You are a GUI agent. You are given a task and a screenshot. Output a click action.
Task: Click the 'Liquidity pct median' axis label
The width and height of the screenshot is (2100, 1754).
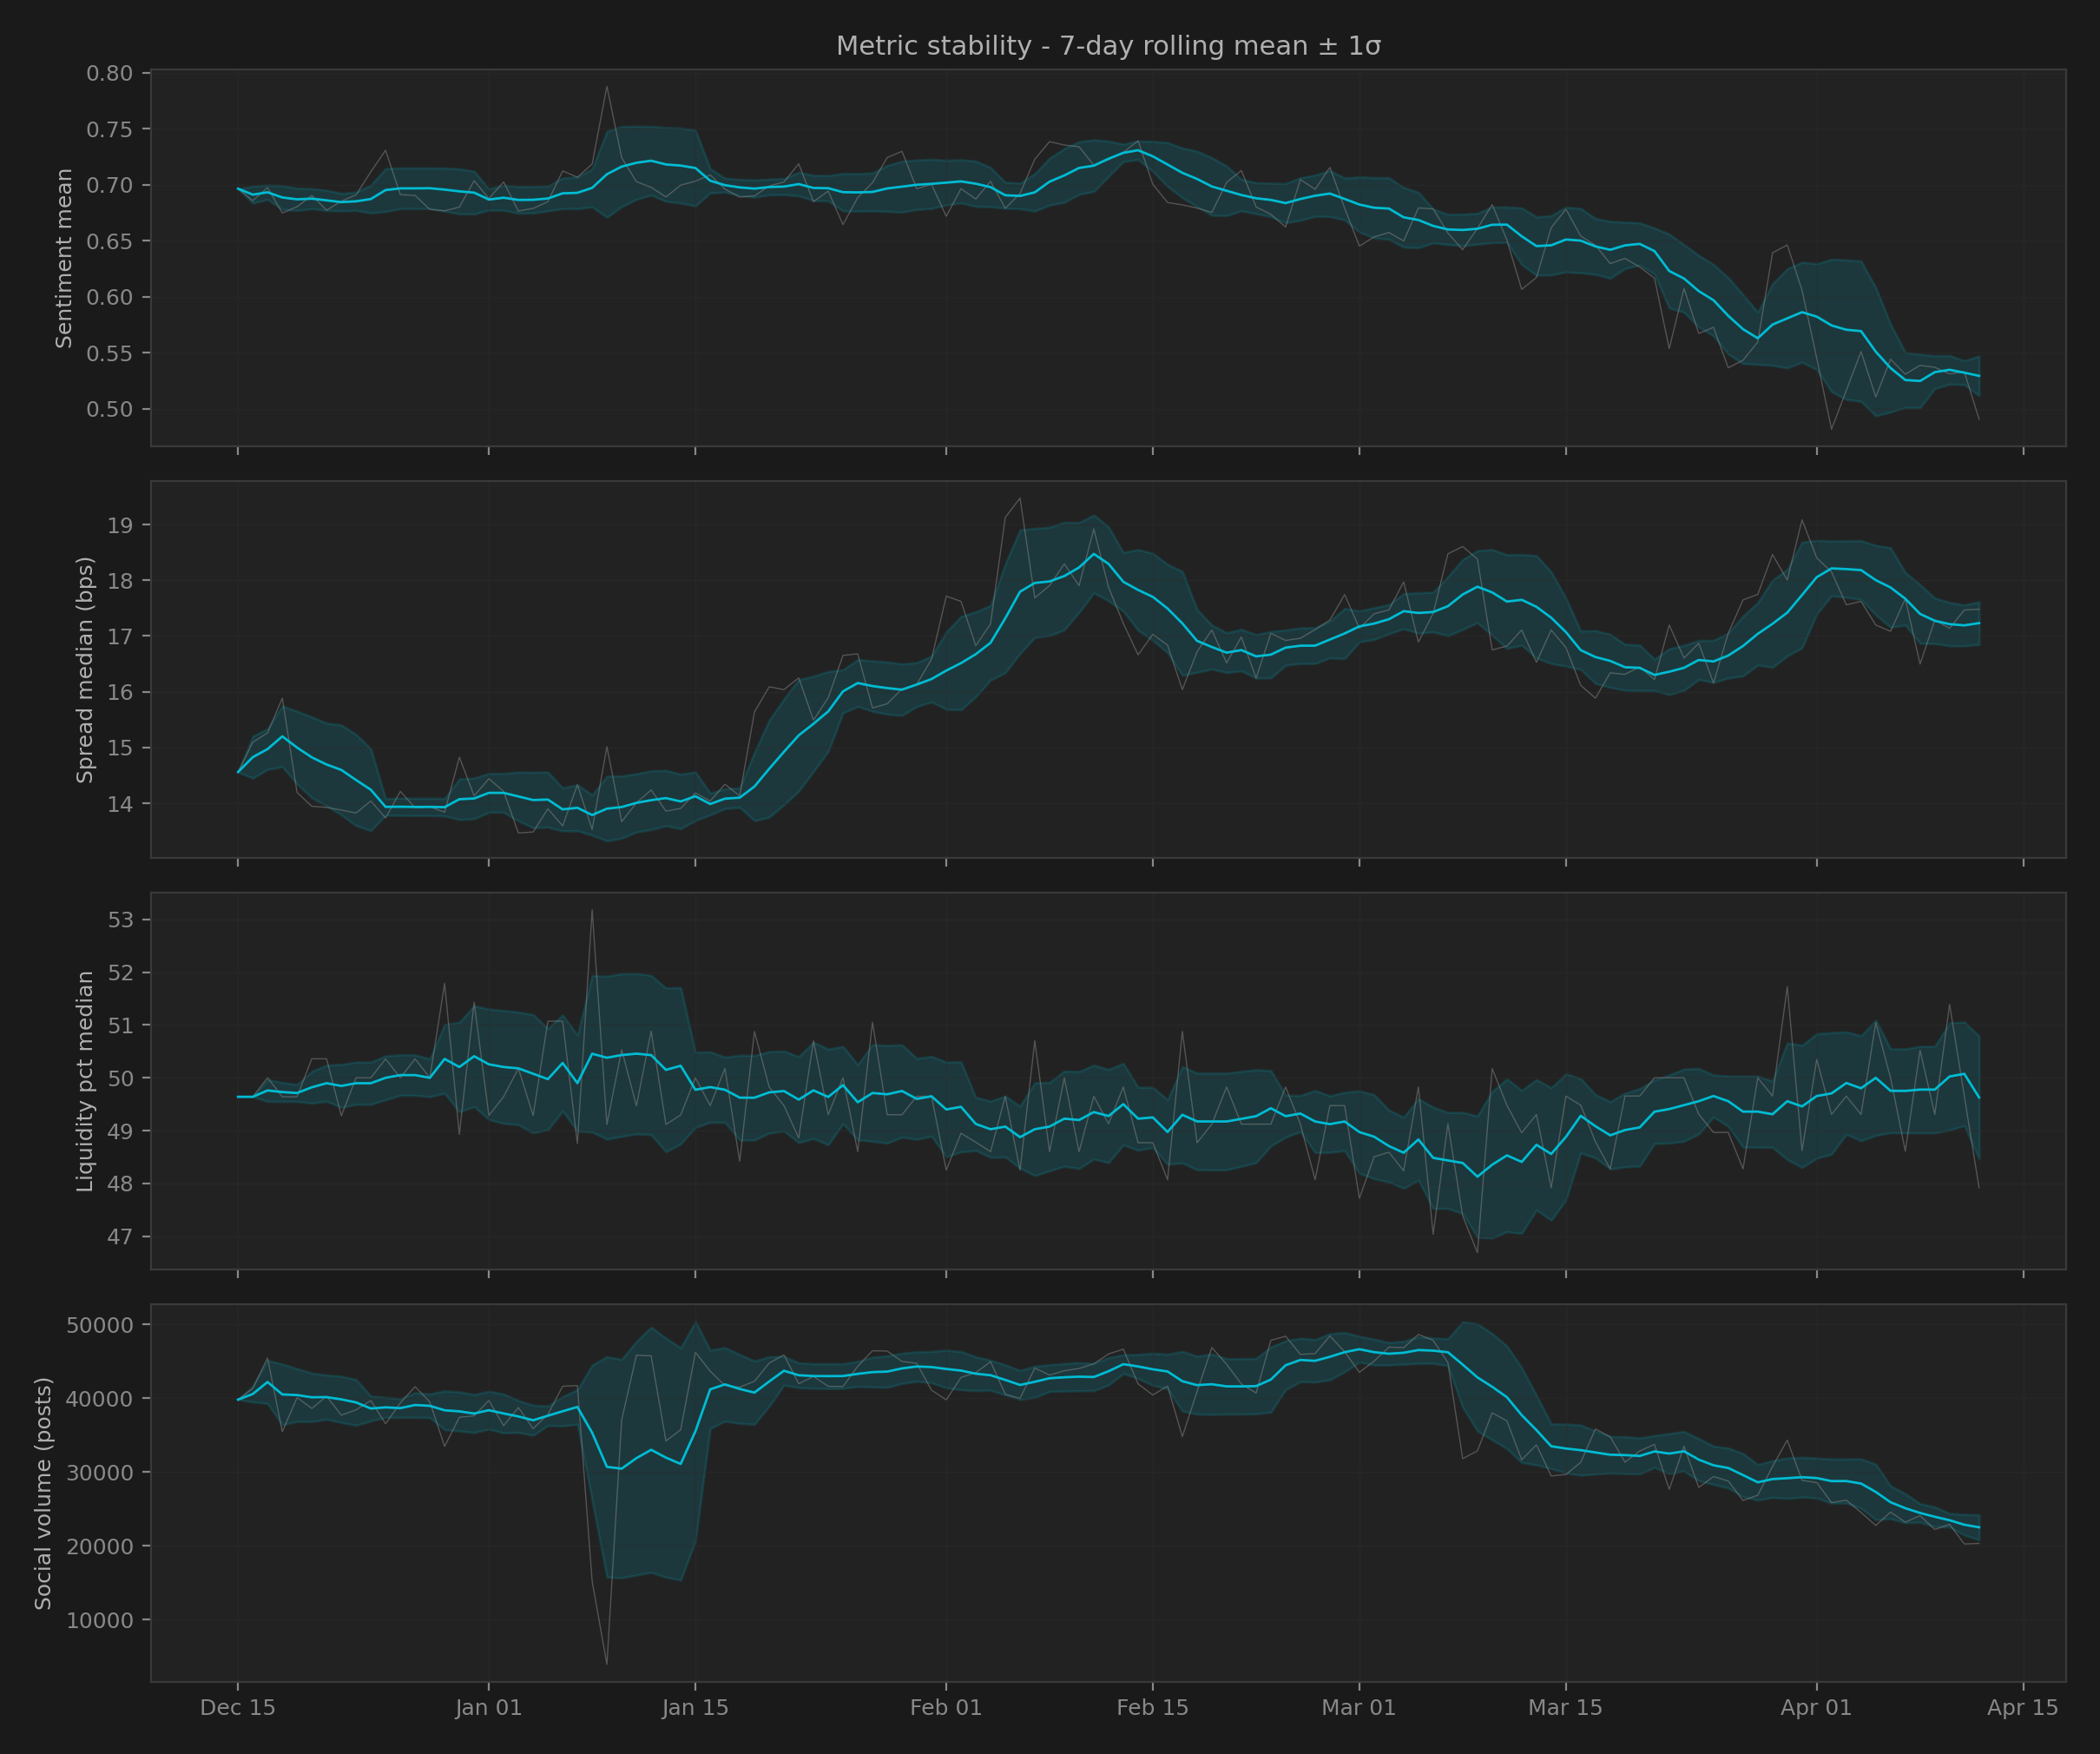point(85,1081)
